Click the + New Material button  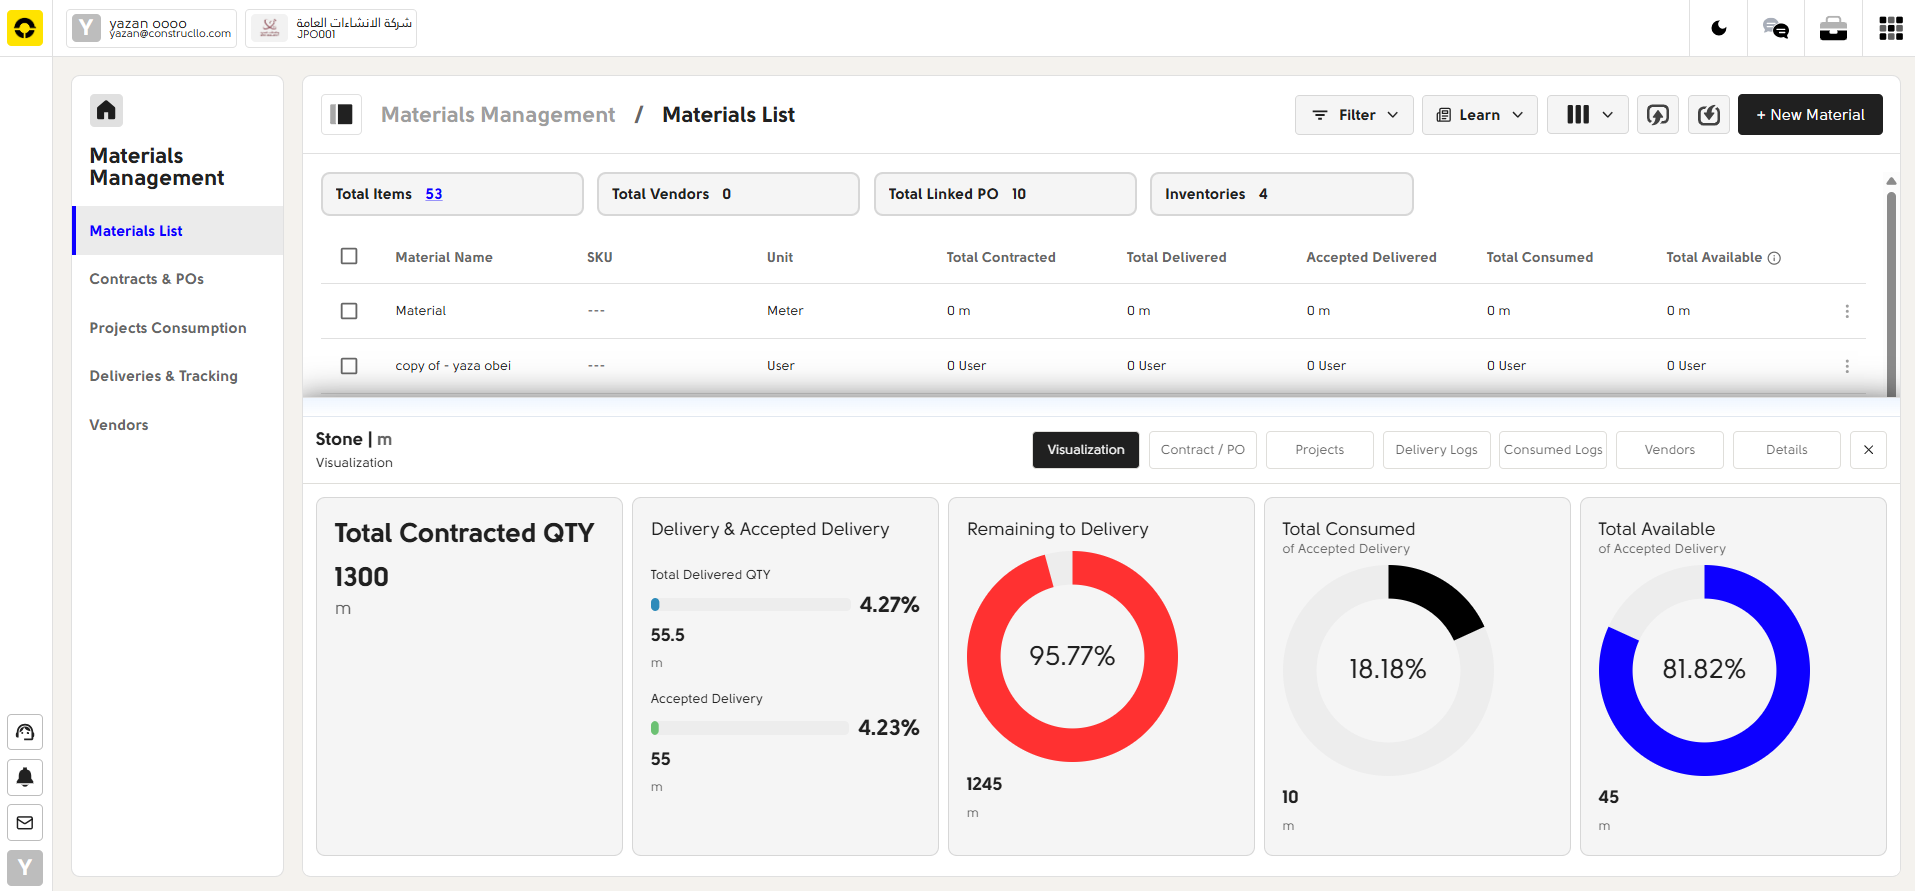(x=1810, y=115)
